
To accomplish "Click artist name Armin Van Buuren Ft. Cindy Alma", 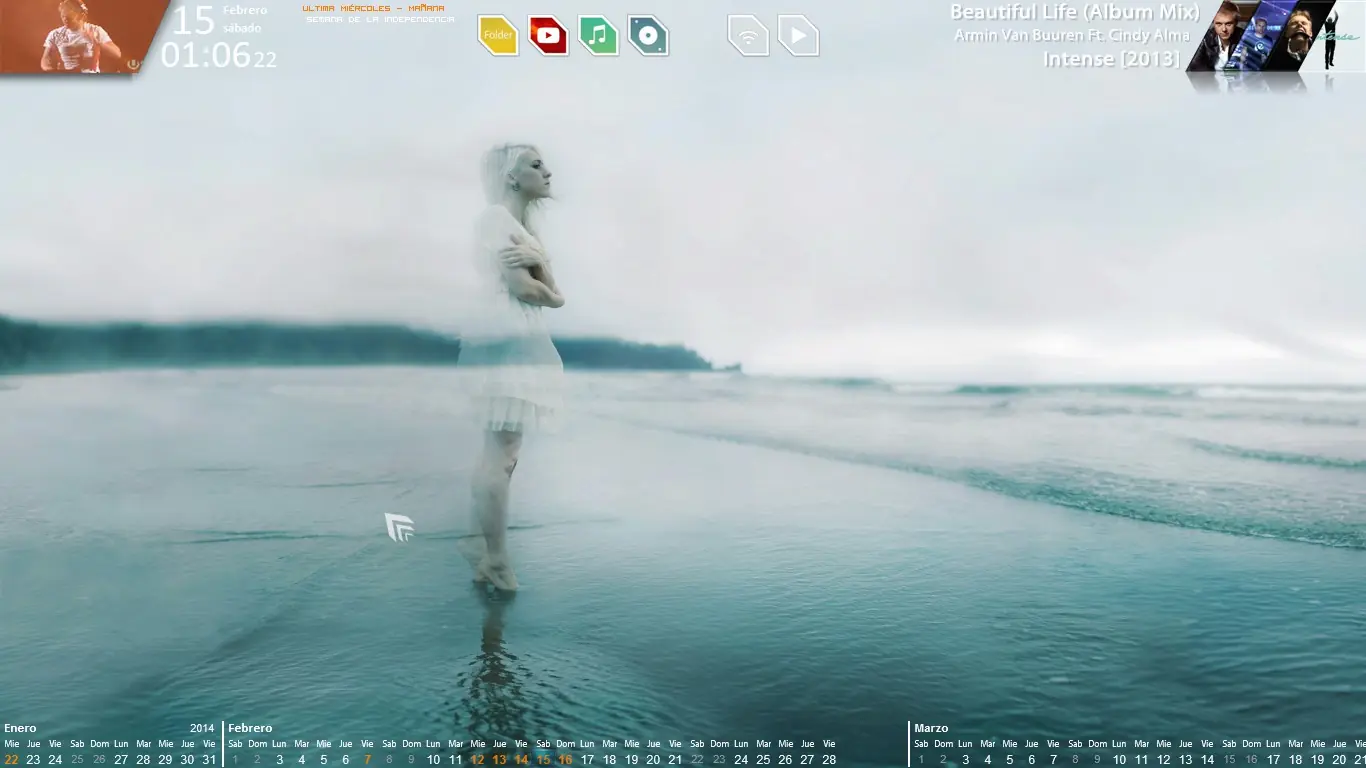I will (x=1072, y=36).
